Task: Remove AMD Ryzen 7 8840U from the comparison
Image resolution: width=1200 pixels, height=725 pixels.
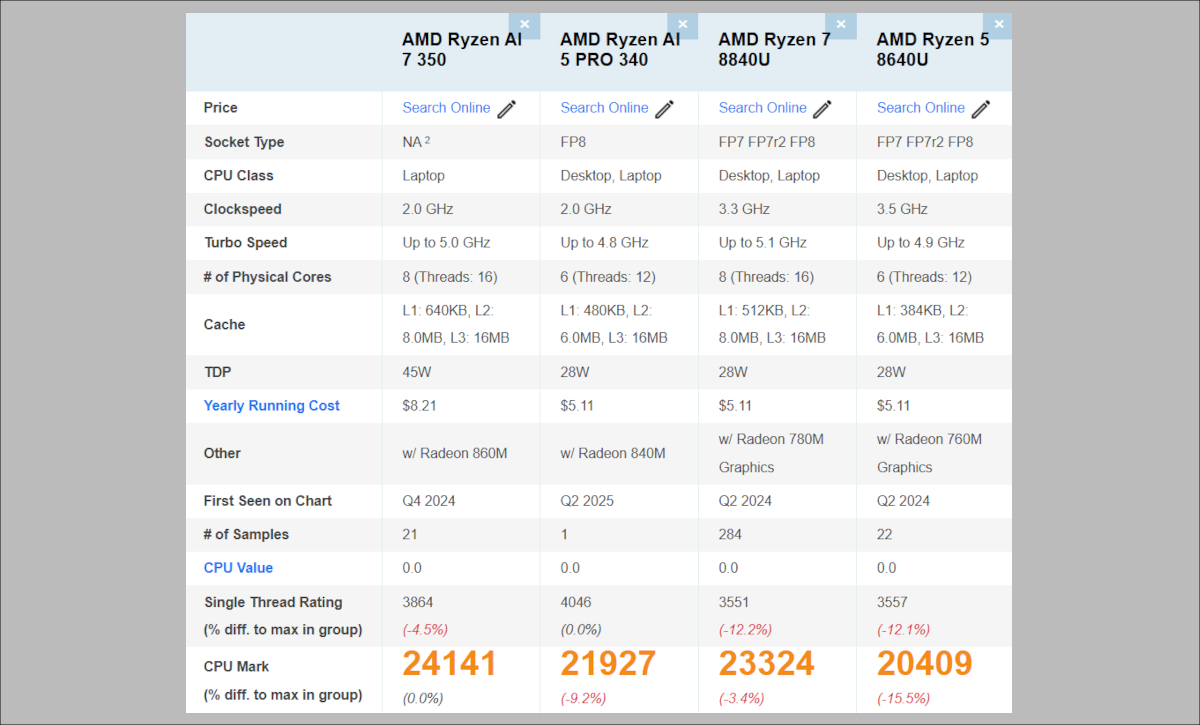Action: pos(840,24)
